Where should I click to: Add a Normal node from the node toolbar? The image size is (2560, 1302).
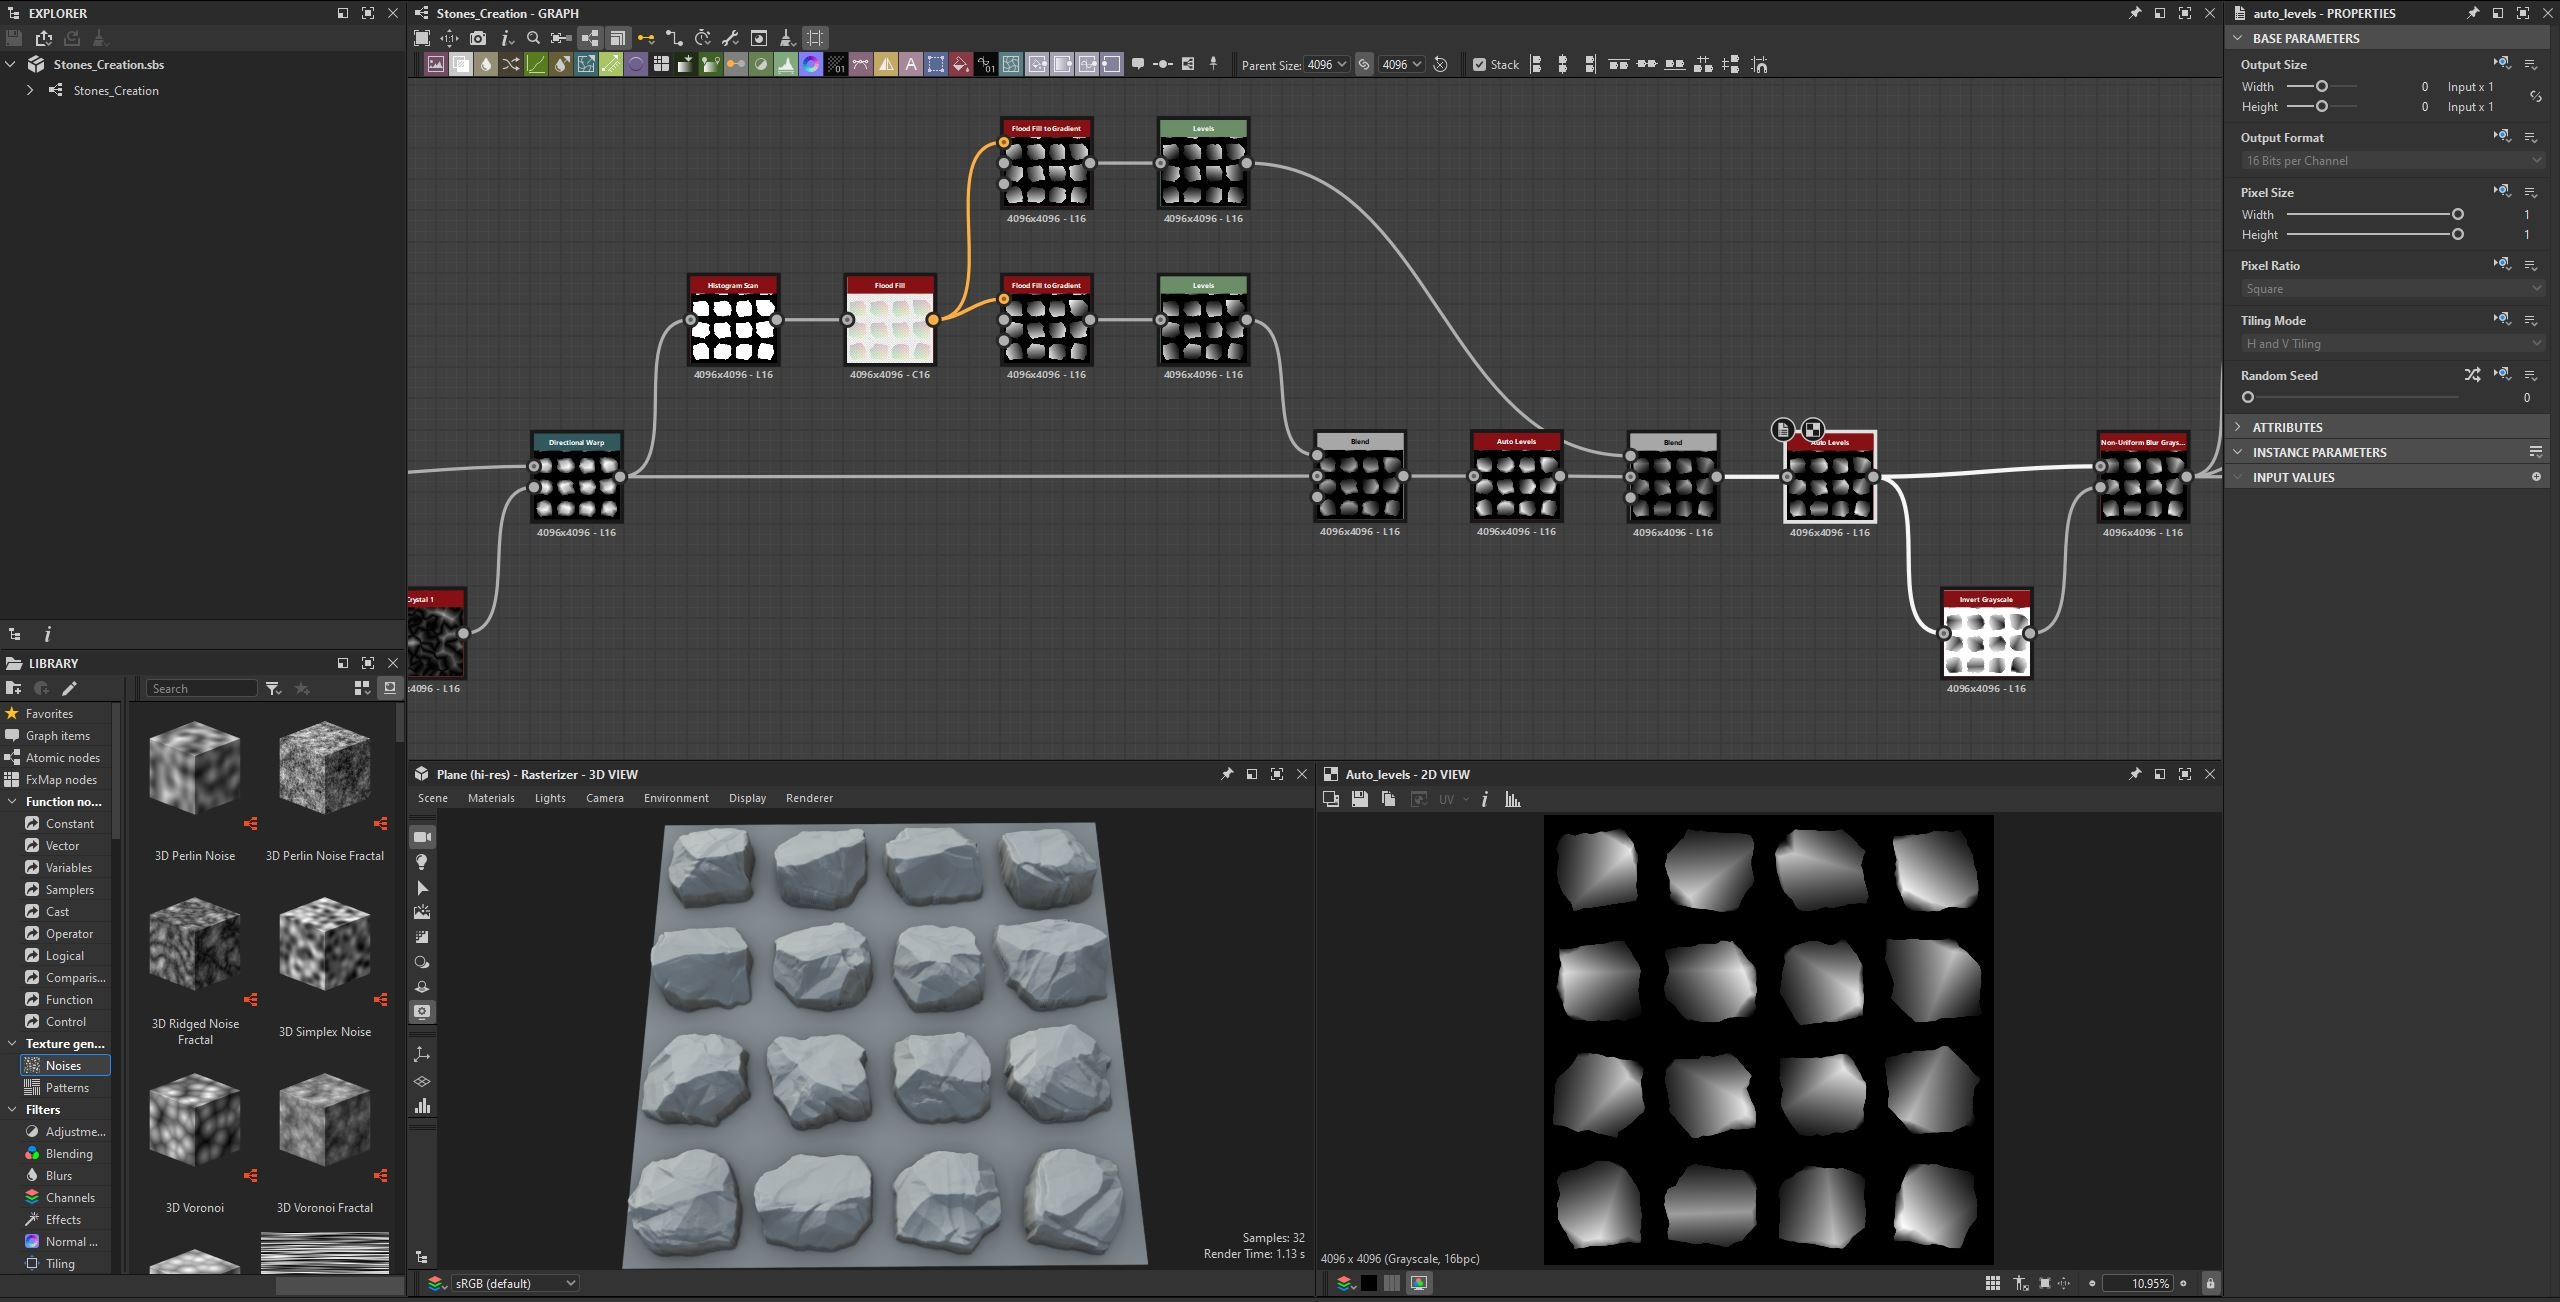(811, 65)
